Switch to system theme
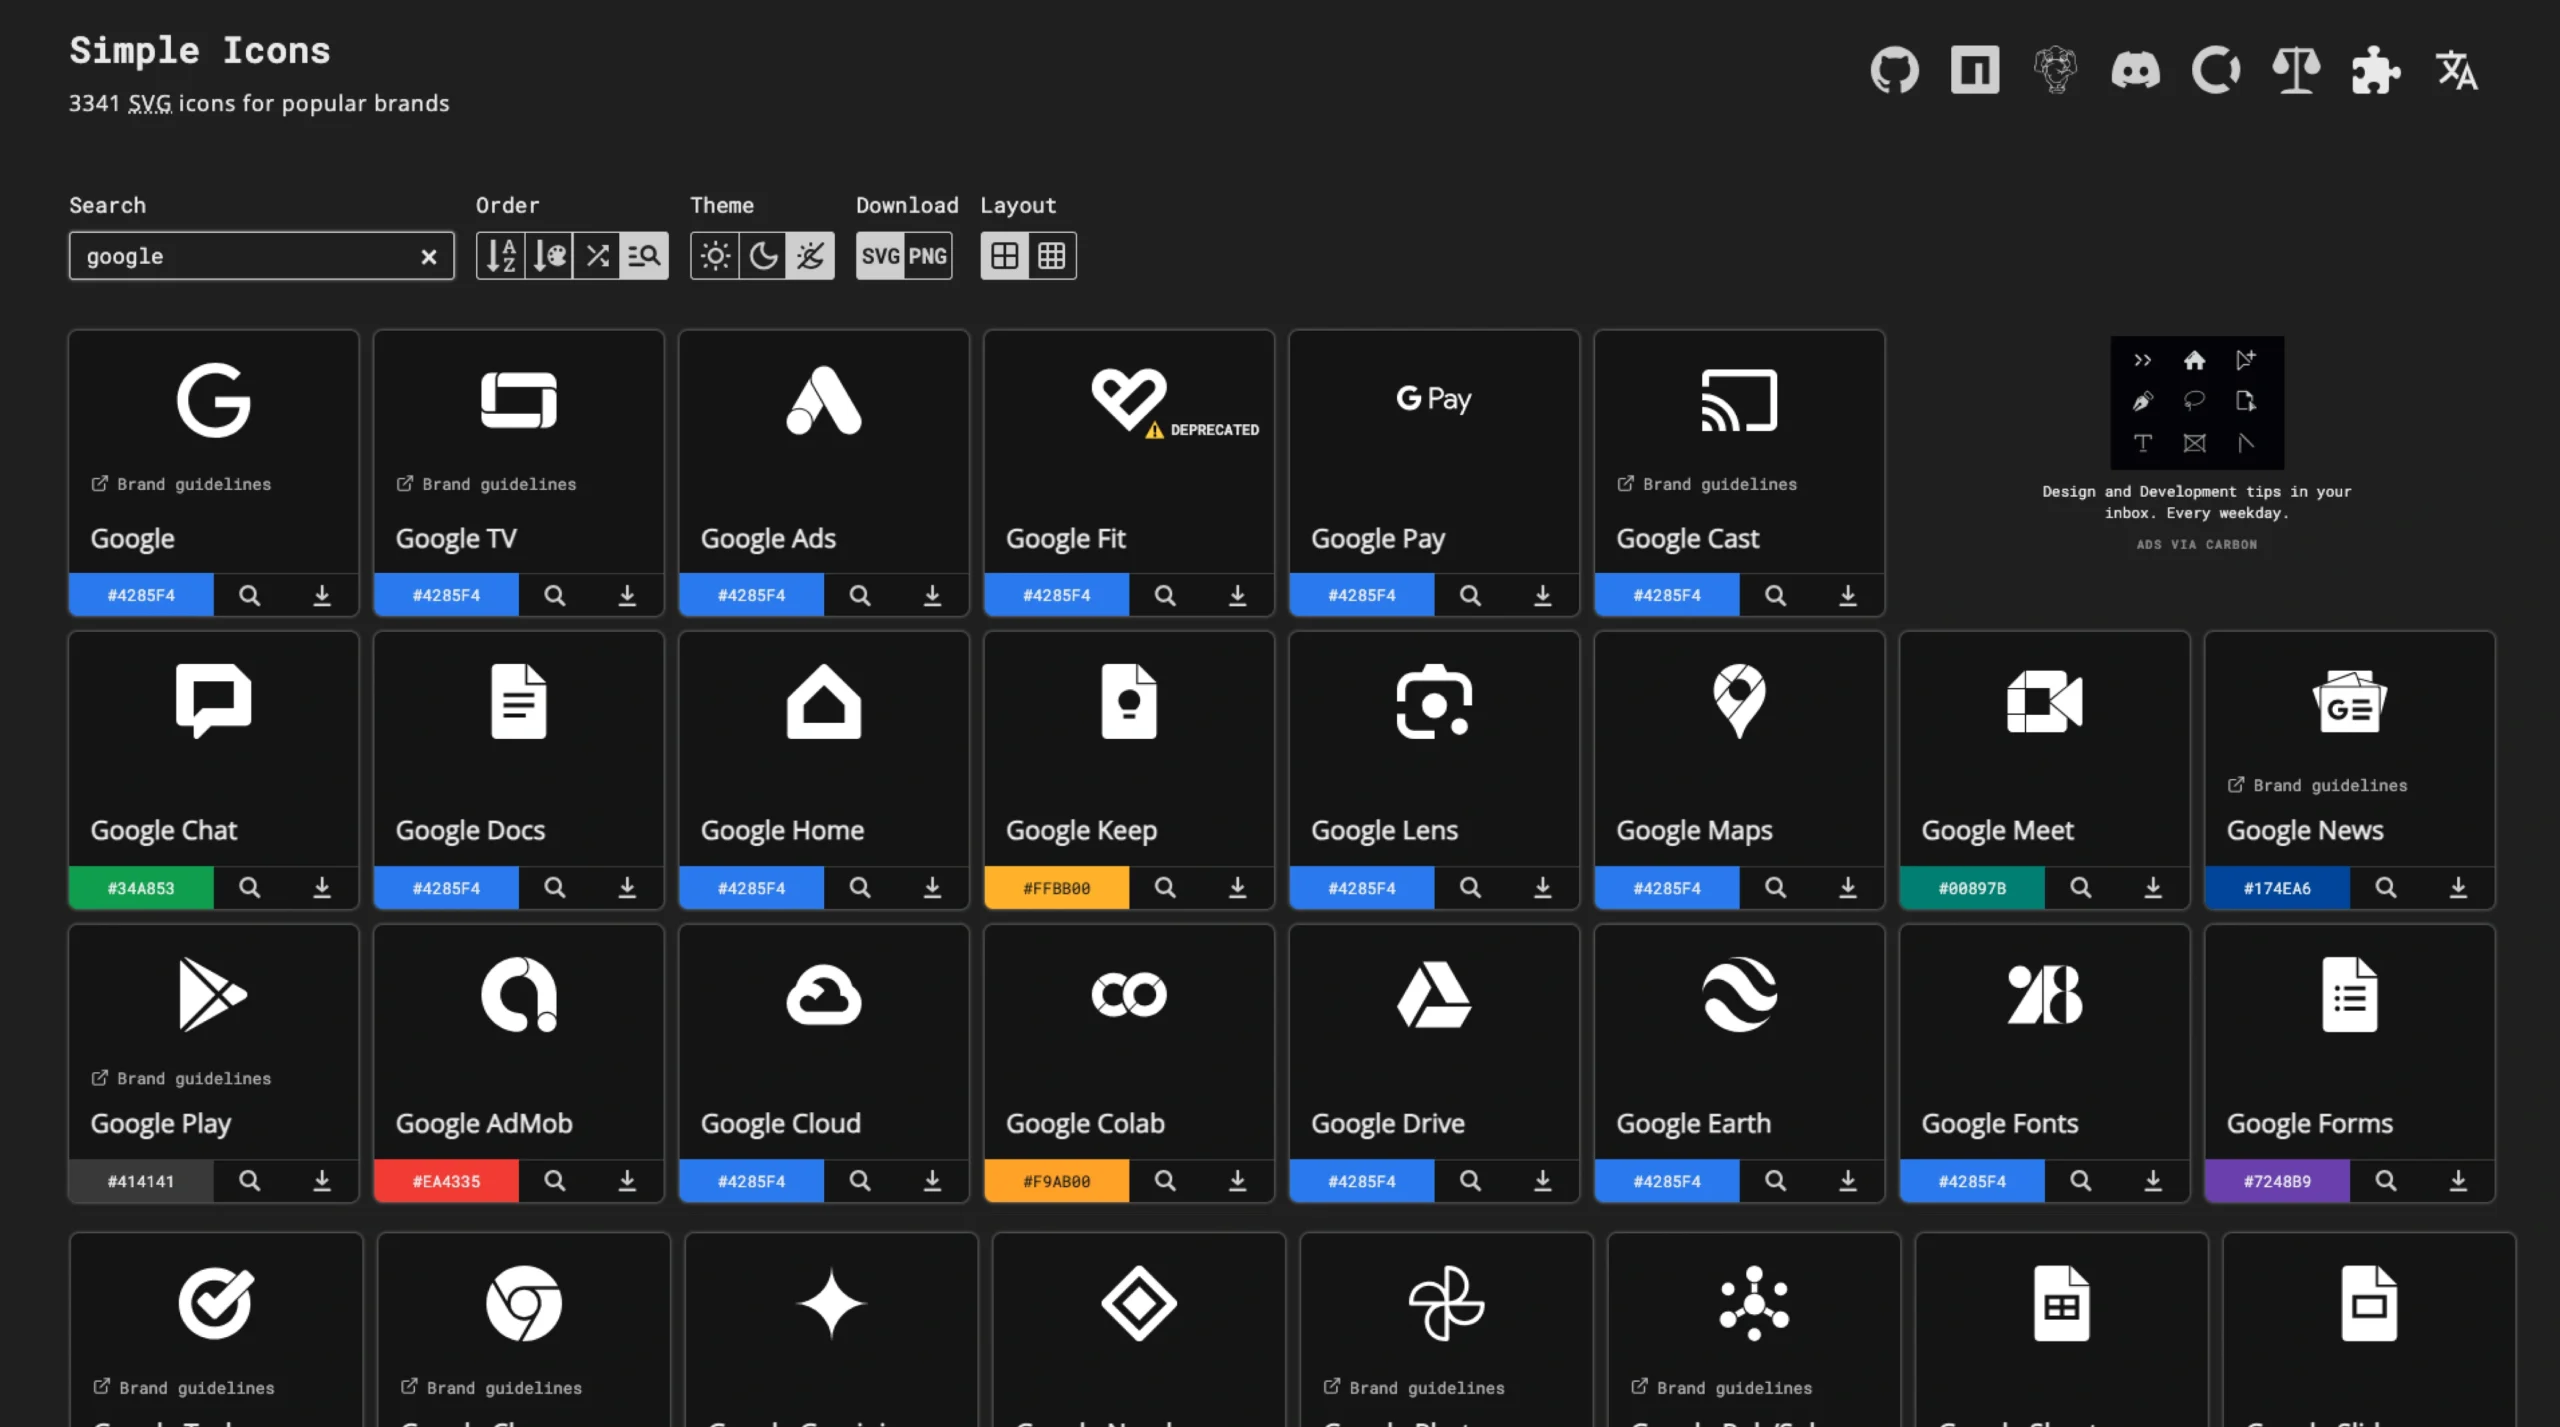This screenshot has width=2560, height=1427. (810, 256)
